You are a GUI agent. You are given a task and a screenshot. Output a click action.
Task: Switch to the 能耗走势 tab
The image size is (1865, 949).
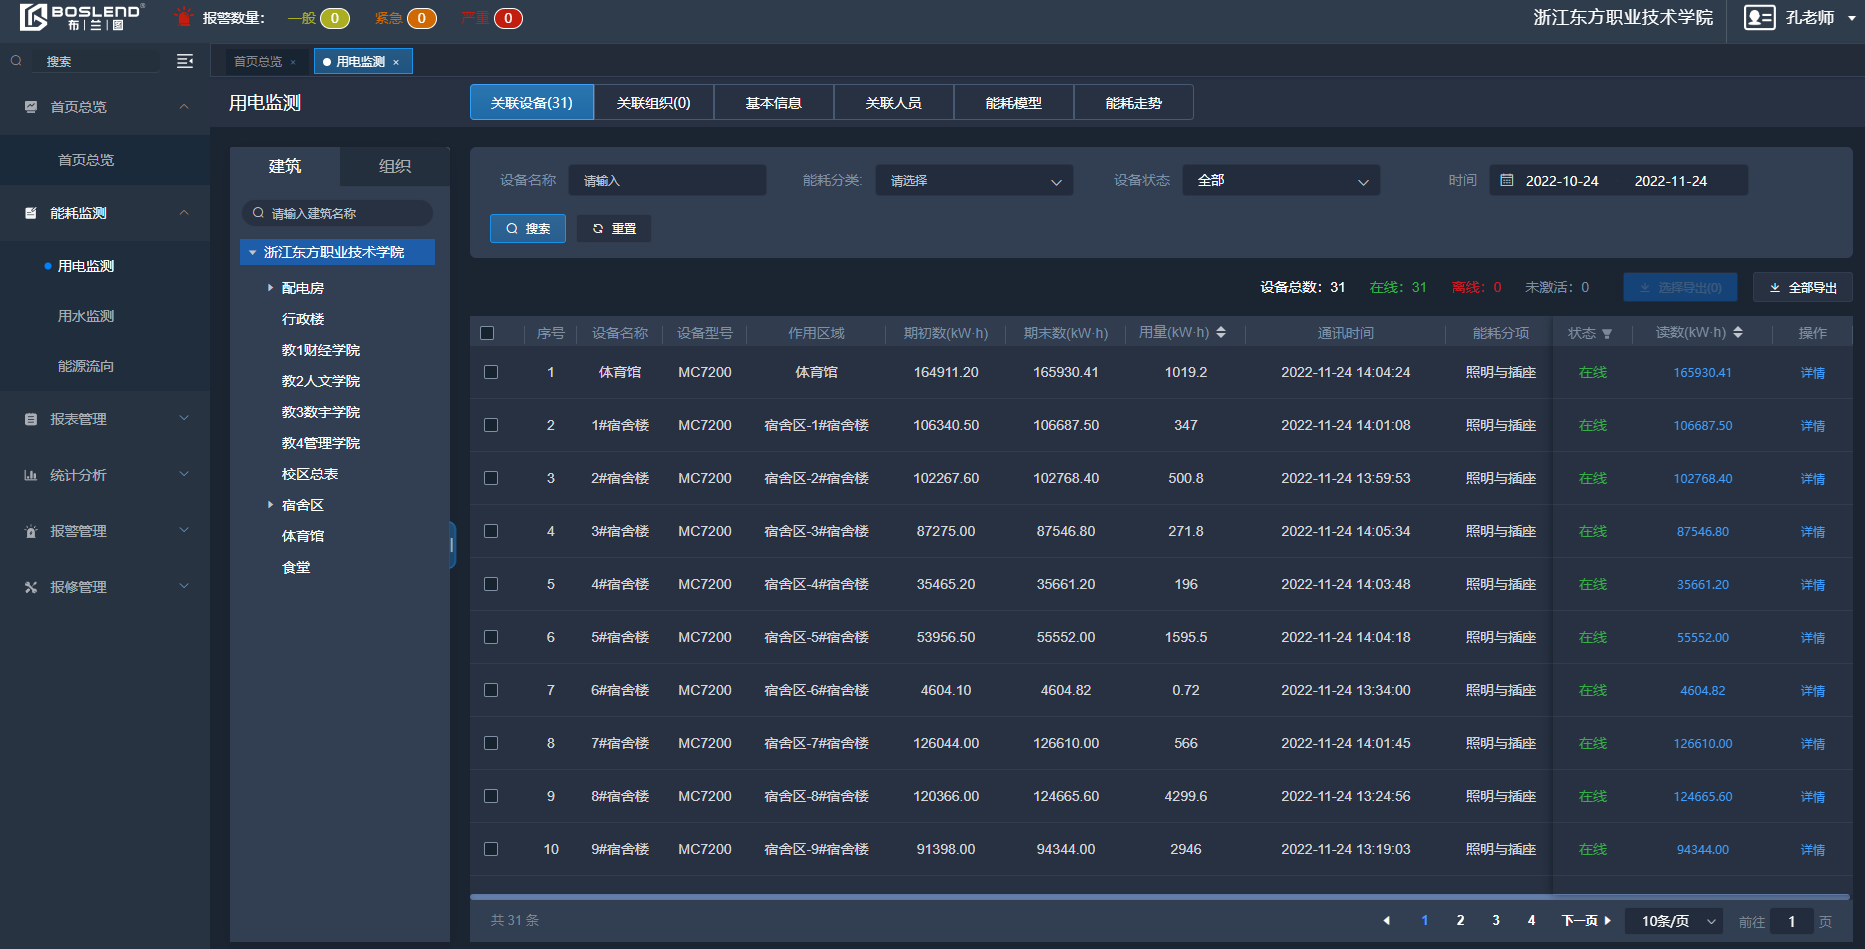tap(1133, 101)
